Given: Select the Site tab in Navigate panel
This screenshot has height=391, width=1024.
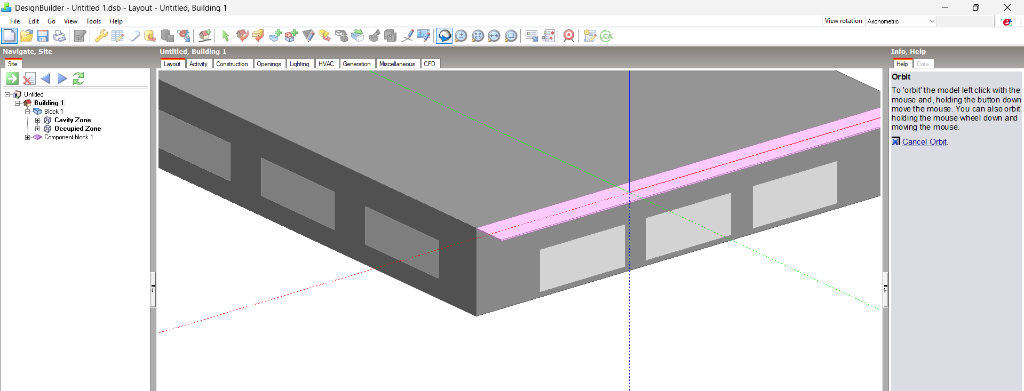Looking at the screenshot, I should (12, 64).
